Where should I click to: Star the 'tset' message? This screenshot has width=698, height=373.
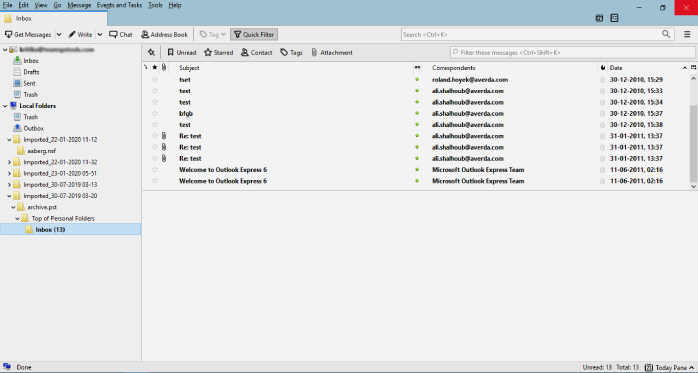click(x=154, y=80)
